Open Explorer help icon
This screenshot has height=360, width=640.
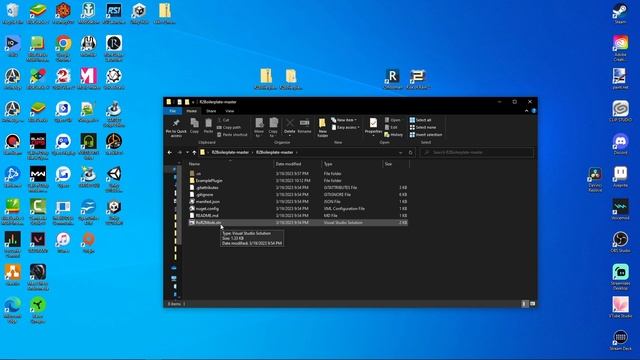click(x=533, y=111)
